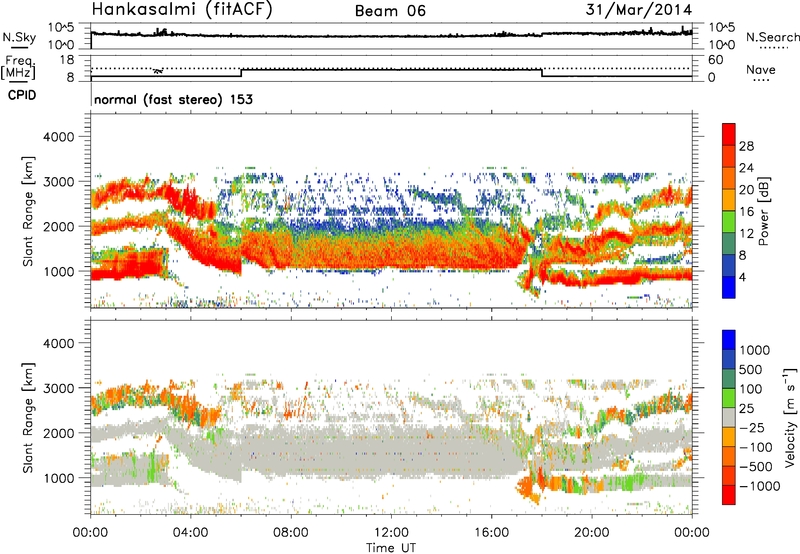800x554 pixels.
Task: Click the gray band of Velocity colorbar
Action: point(729,418)
